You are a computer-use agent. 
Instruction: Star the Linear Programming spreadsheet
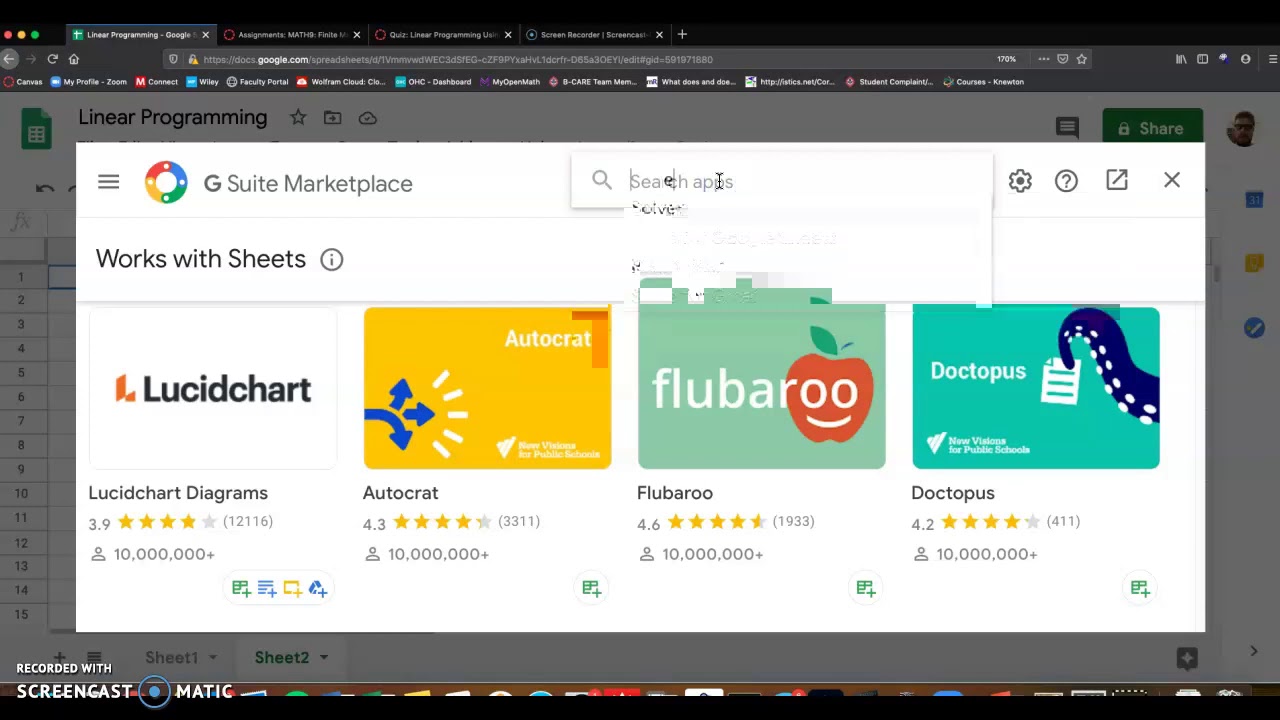pos(298,118)
